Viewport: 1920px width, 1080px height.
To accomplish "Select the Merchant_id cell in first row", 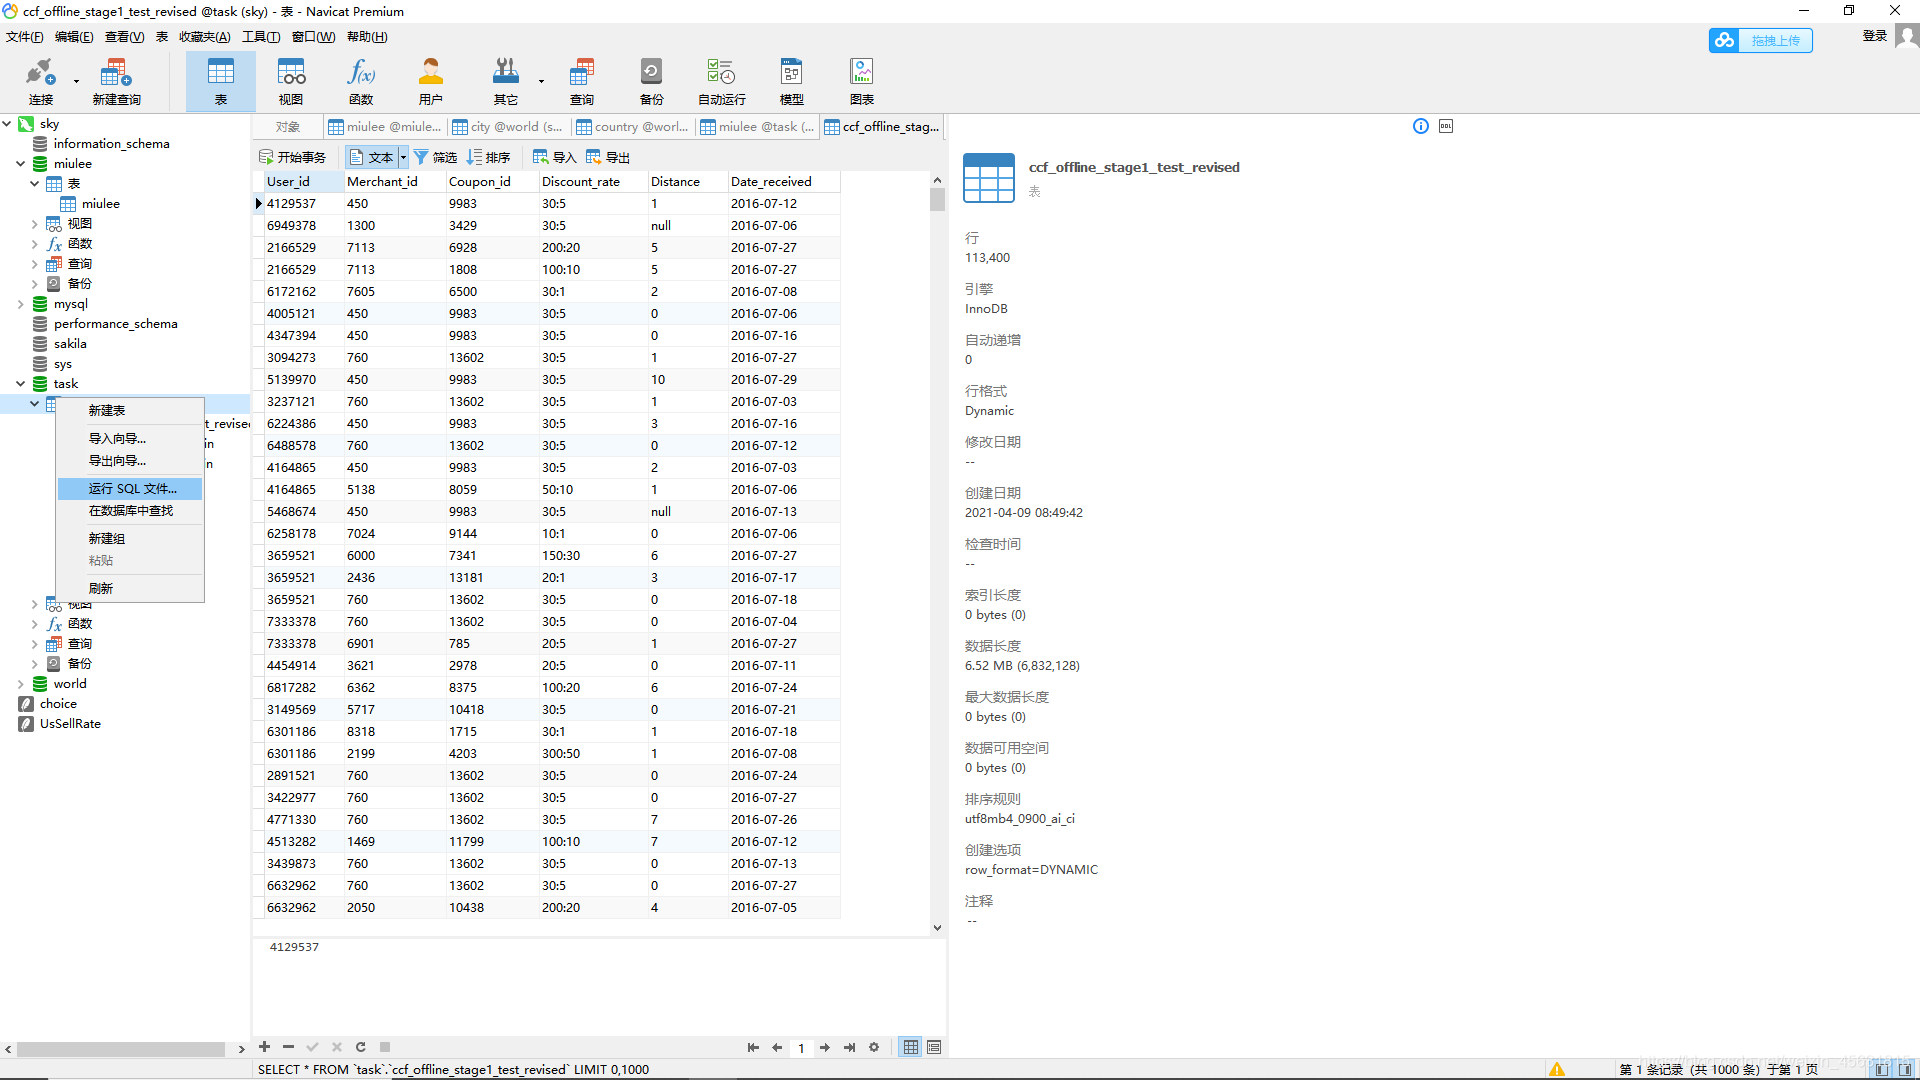I will tap(393, 204).
